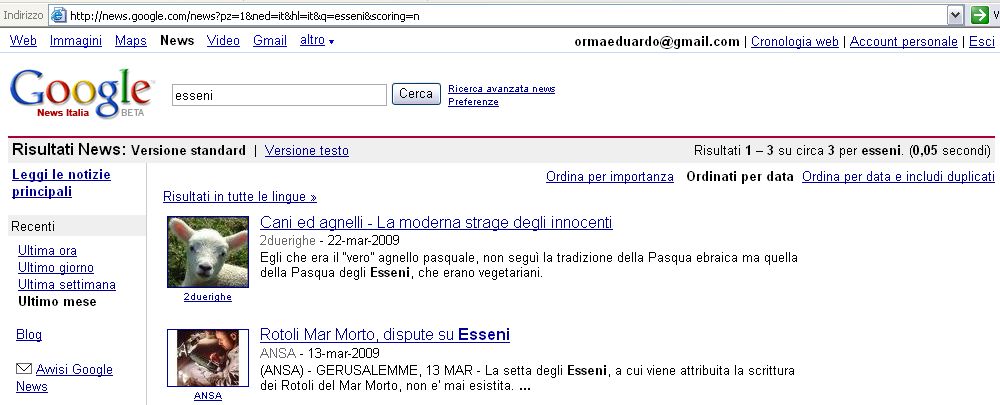1000x405 pixels.
Task: Open Leggi le notizie principali link
Action: point(61,183)
